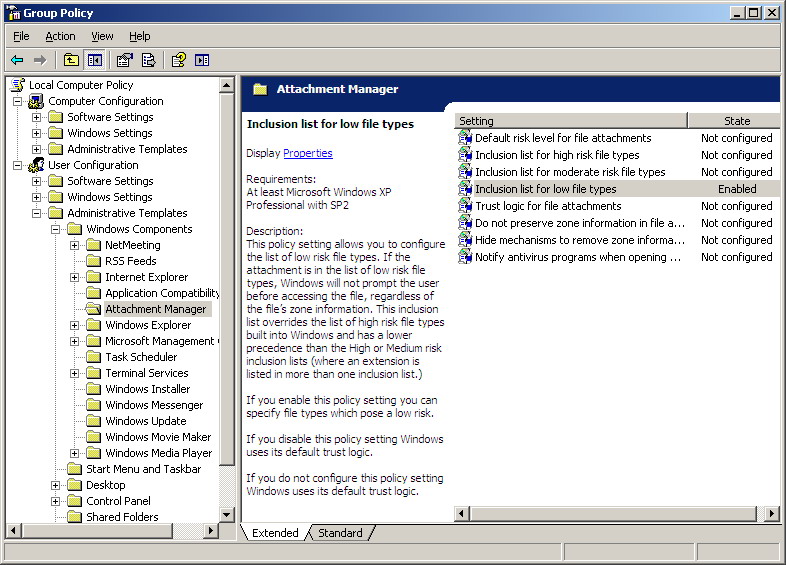Image resolution: width=786 pixels, height=565 pixels.
Task: Open the Properties link in description
Action: [308, 153]
